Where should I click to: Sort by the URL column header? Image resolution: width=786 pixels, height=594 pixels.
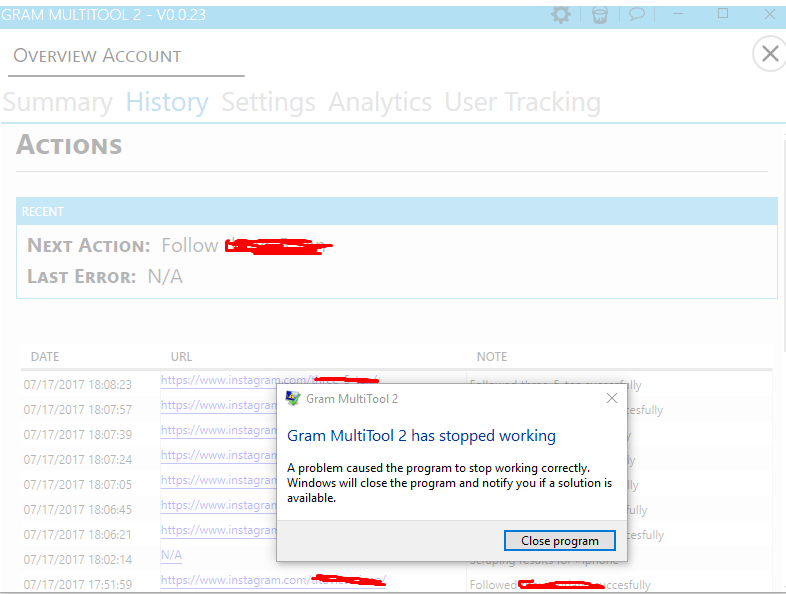181,356
